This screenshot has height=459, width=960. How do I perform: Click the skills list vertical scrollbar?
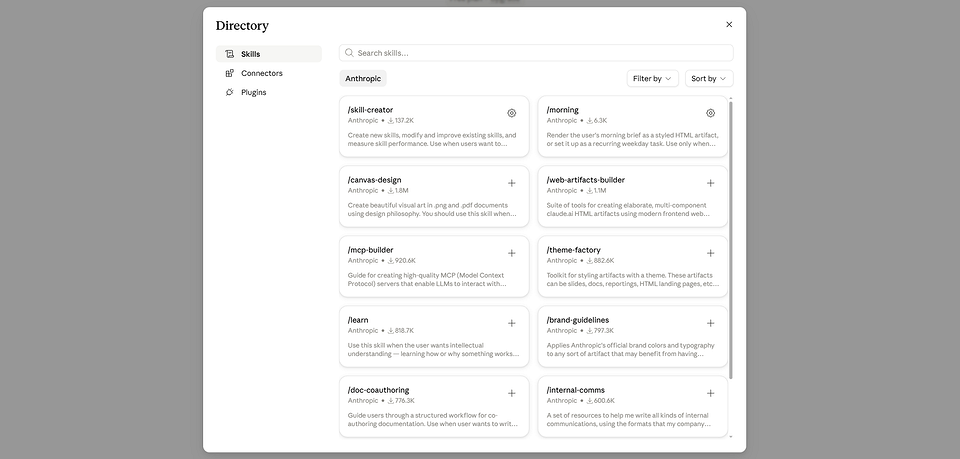point(730,240)
